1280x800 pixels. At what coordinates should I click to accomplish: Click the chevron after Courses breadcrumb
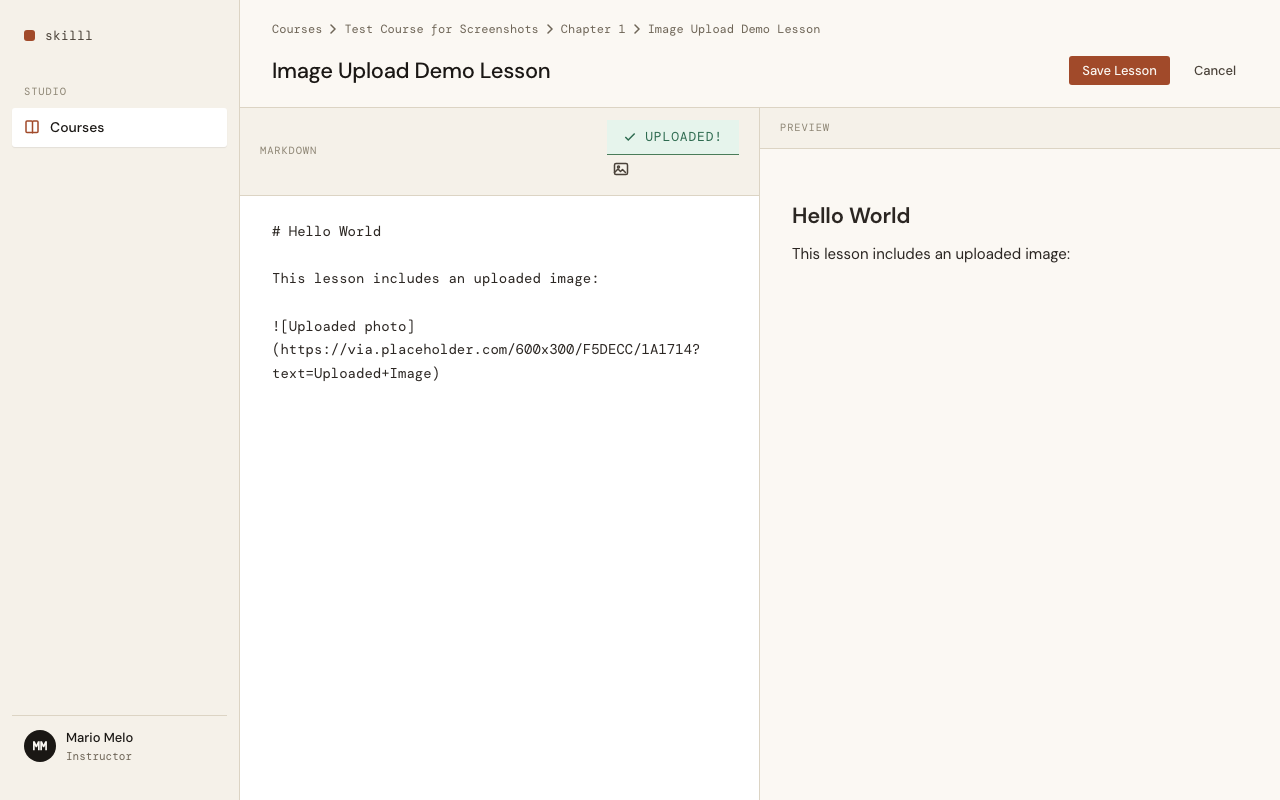pos(333,29)
